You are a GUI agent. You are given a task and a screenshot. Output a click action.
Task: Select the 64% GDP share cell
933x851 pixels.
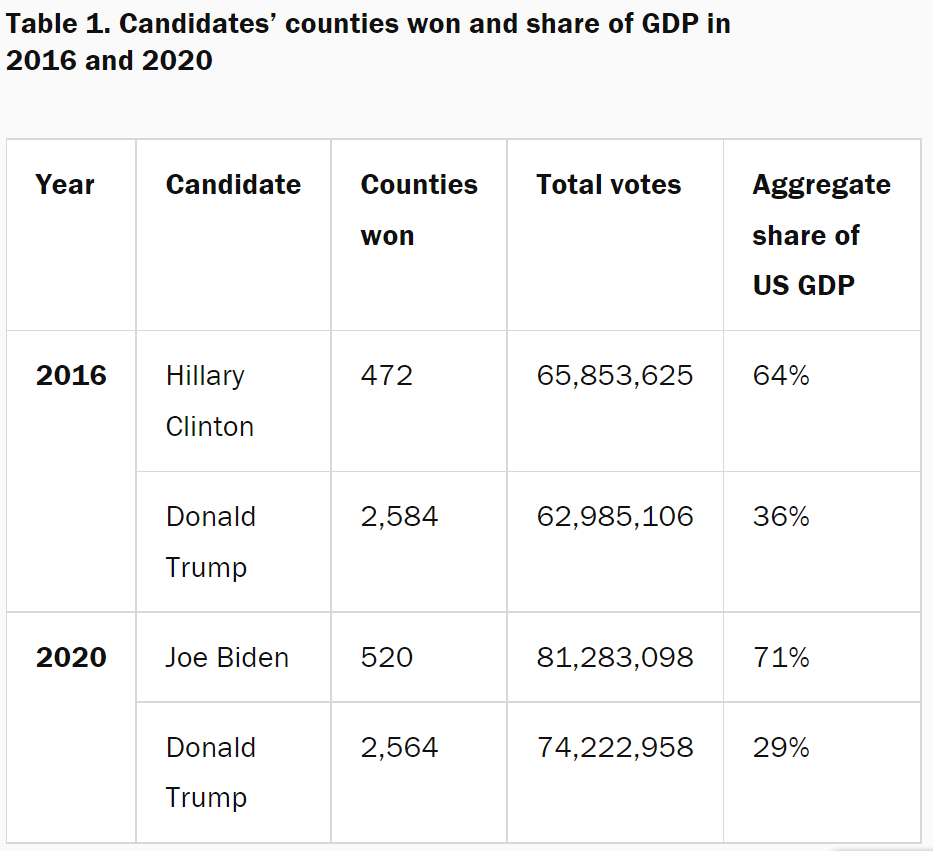(x=780, y=376)
